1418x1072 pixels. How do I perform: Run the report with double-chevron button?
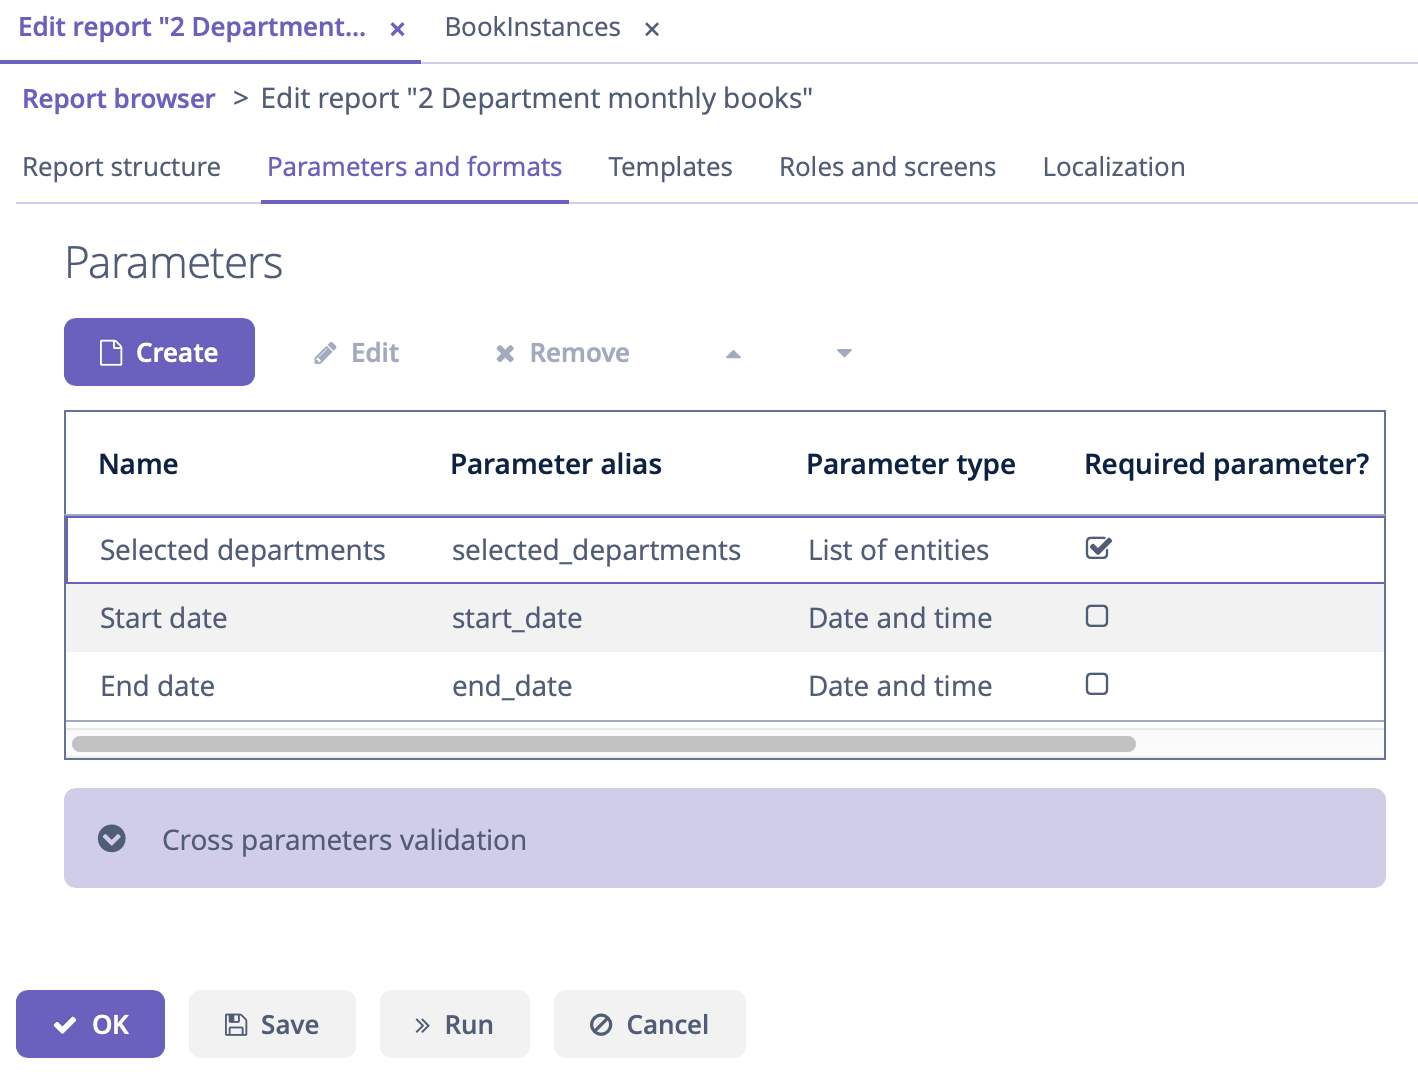(454, 1024)
